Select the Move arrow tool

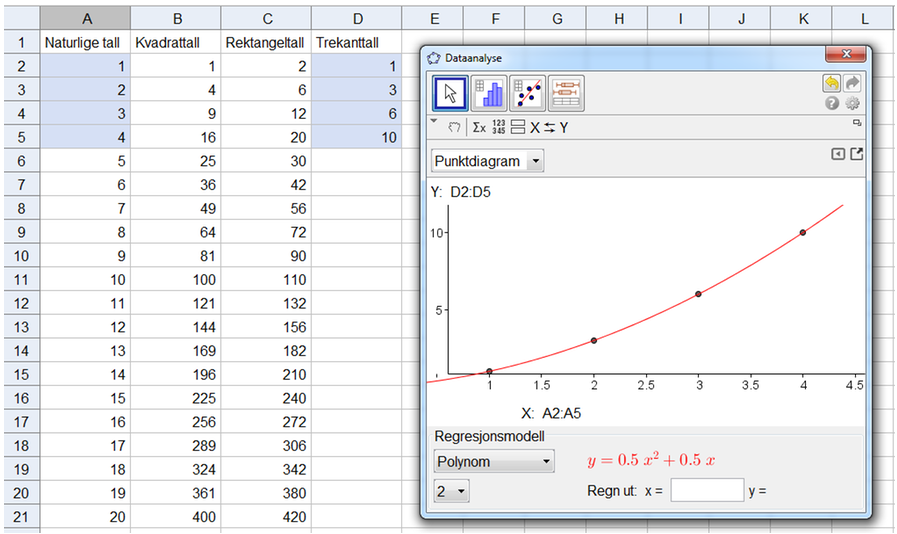pyautogui.click(x=450, y=93)
